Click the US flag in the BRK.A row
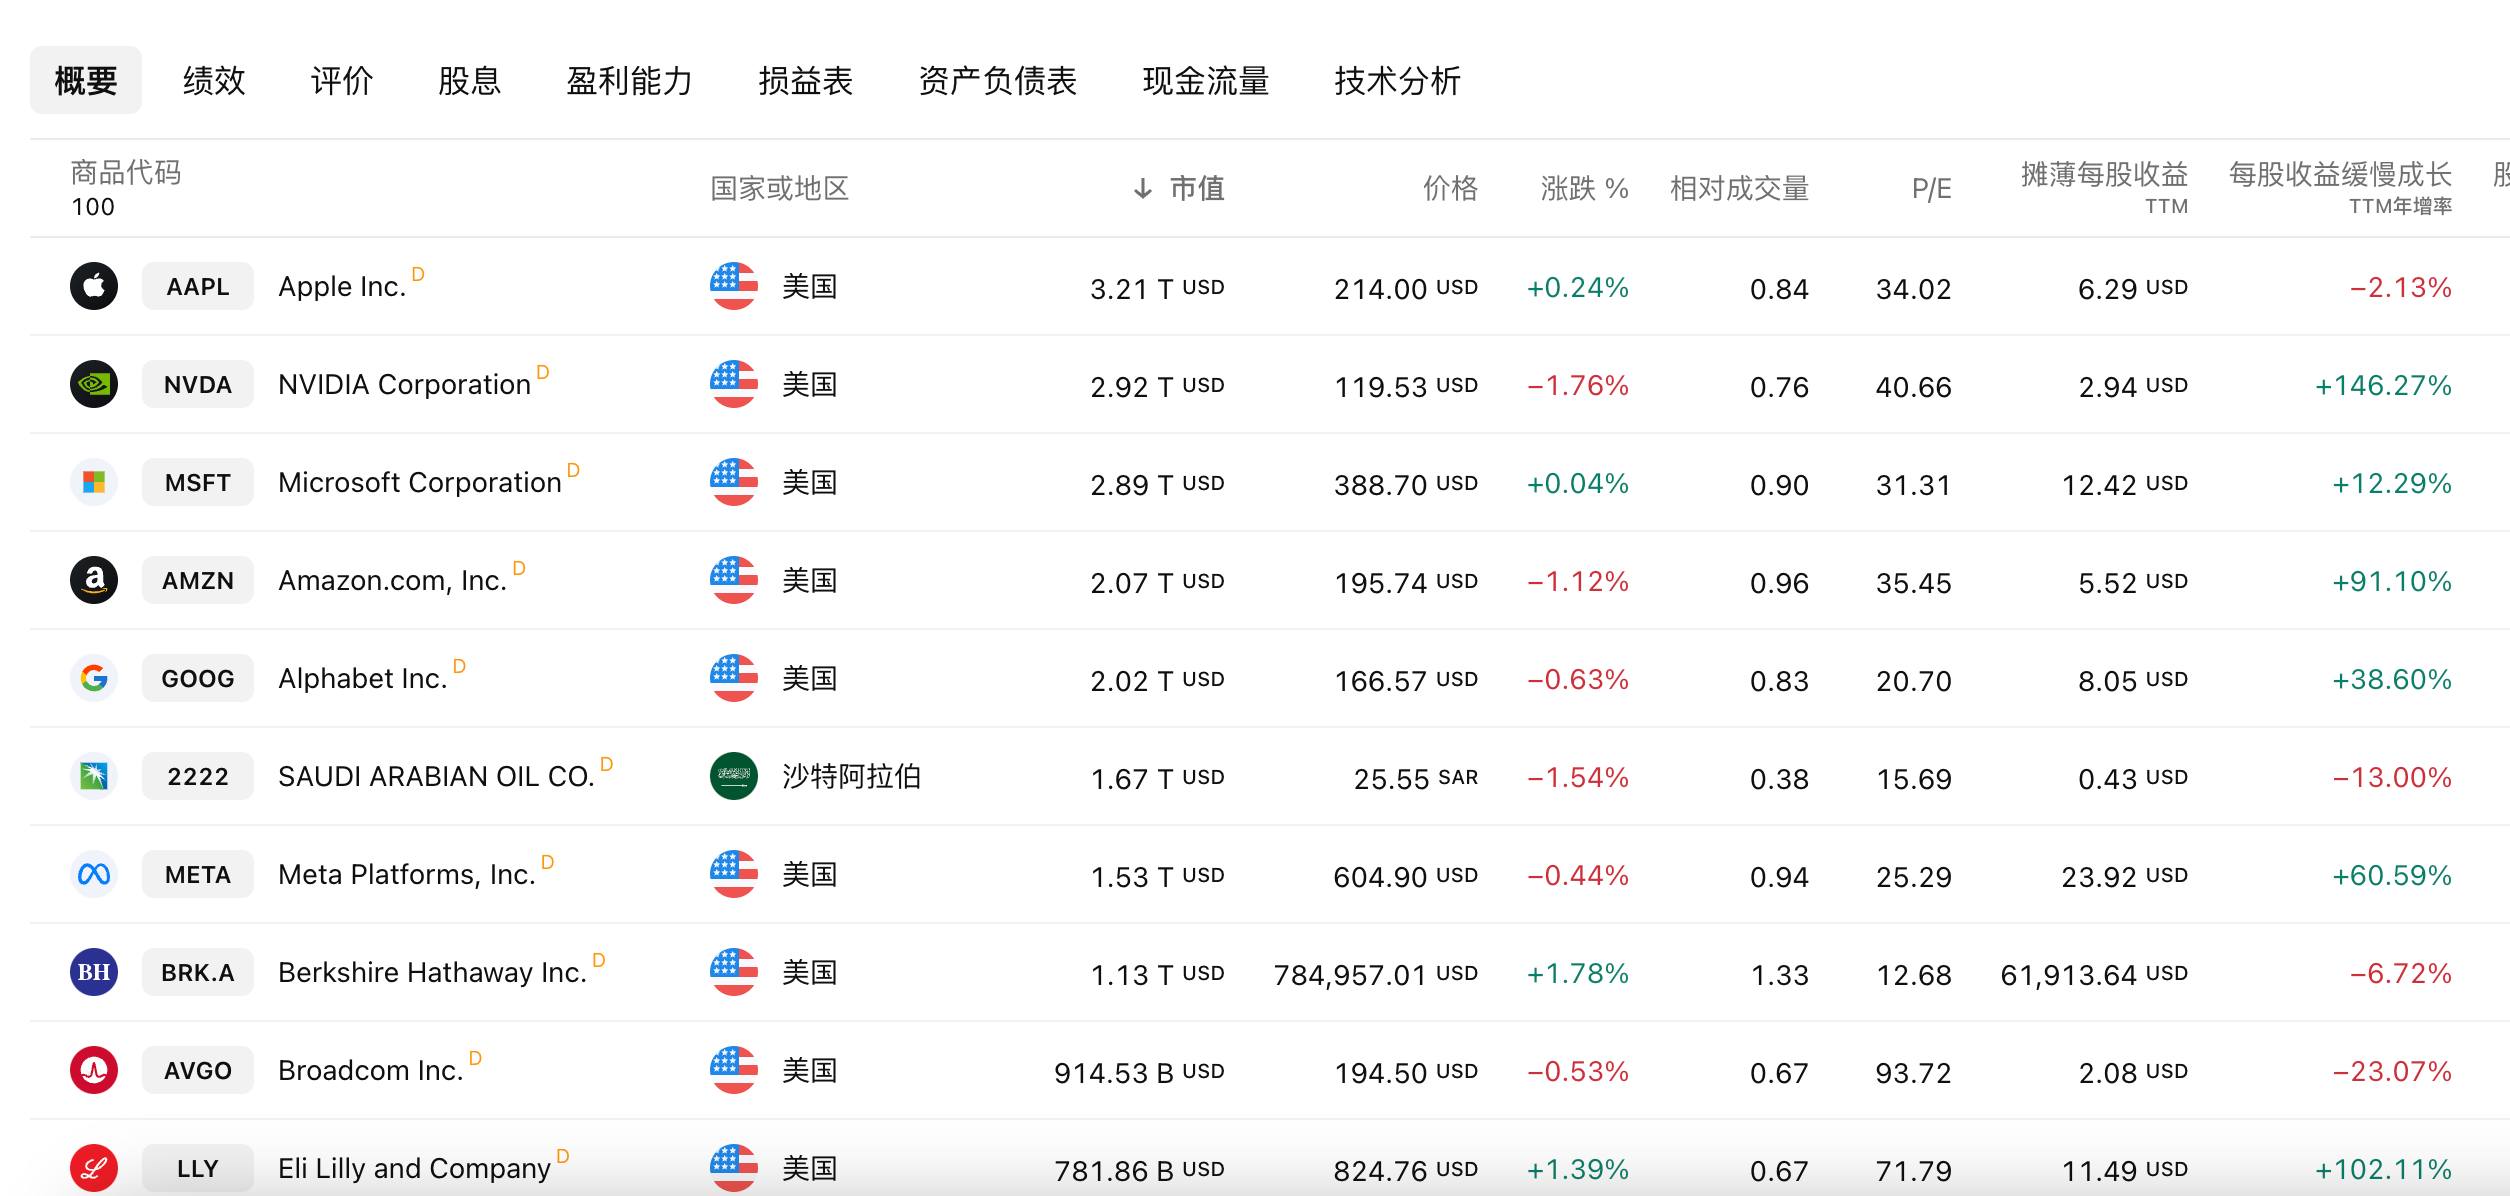This screenshot has width=2510, height=1196. point(734,973)
